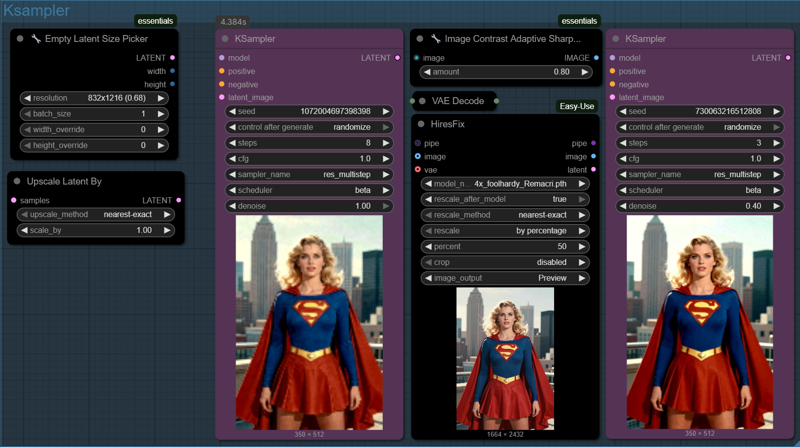
Task: Toggle the crop setting showing disabled
Action: click(x=505, y=262)
